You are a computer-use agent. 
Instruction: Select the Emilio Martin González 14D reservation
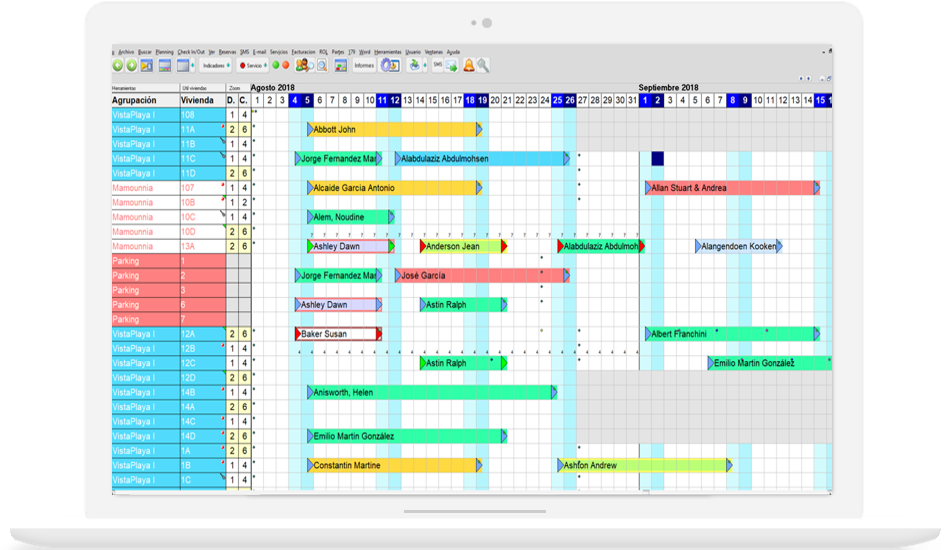click(x=407, y=436)
